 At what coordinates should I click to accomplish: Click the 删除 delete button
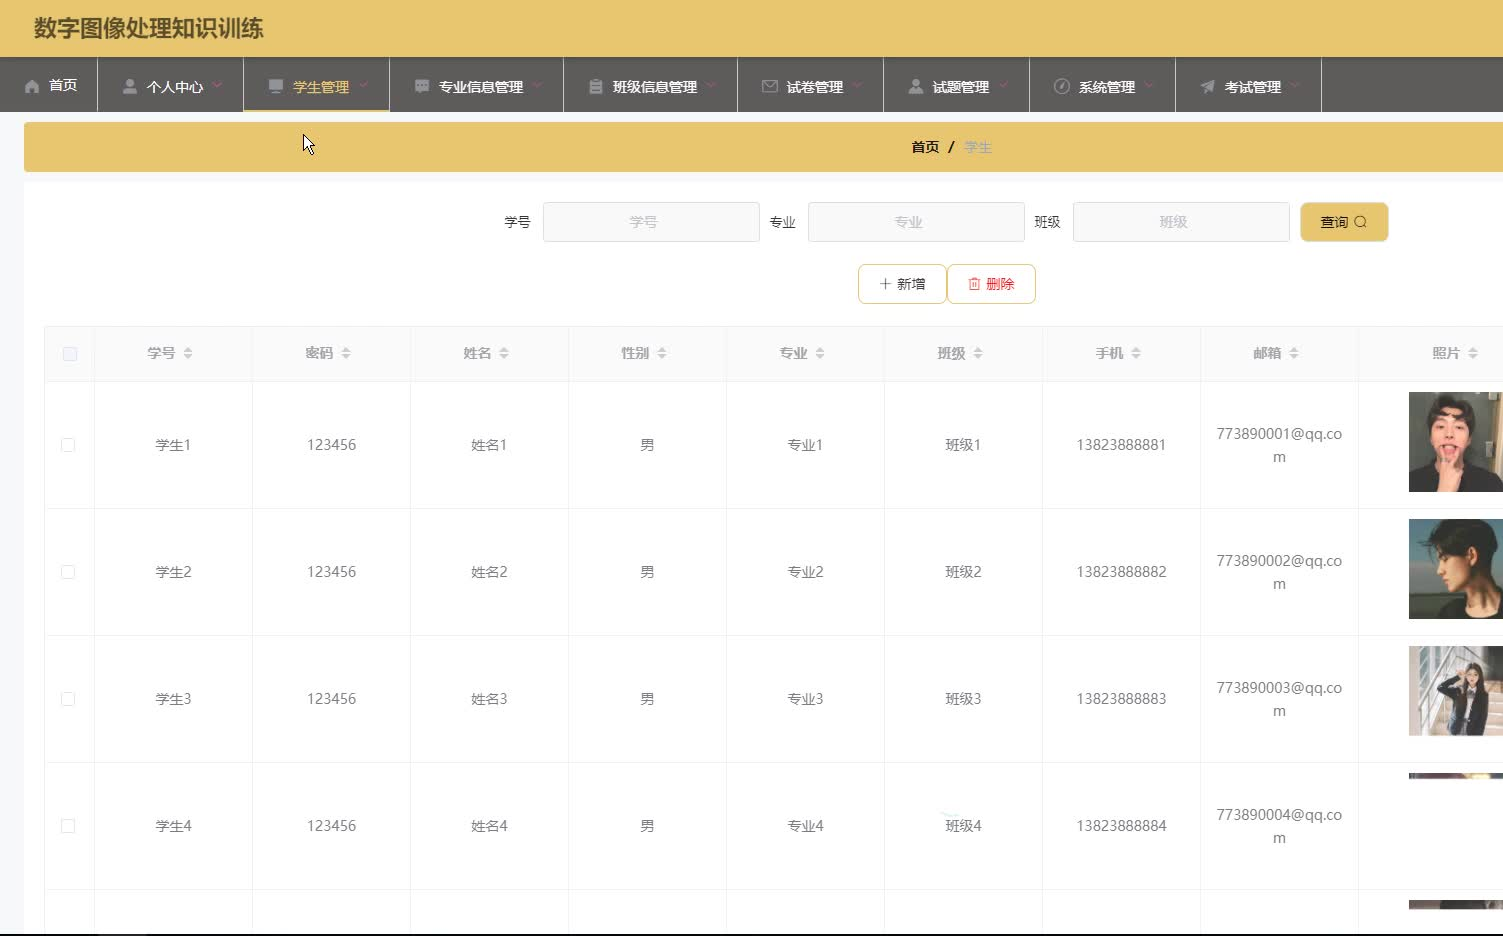991,284
